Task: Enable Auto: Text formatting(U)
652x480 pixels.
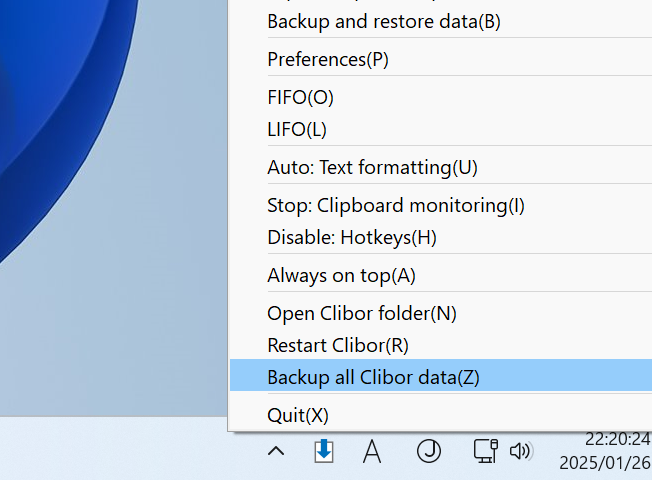Action: pos(441,168)
